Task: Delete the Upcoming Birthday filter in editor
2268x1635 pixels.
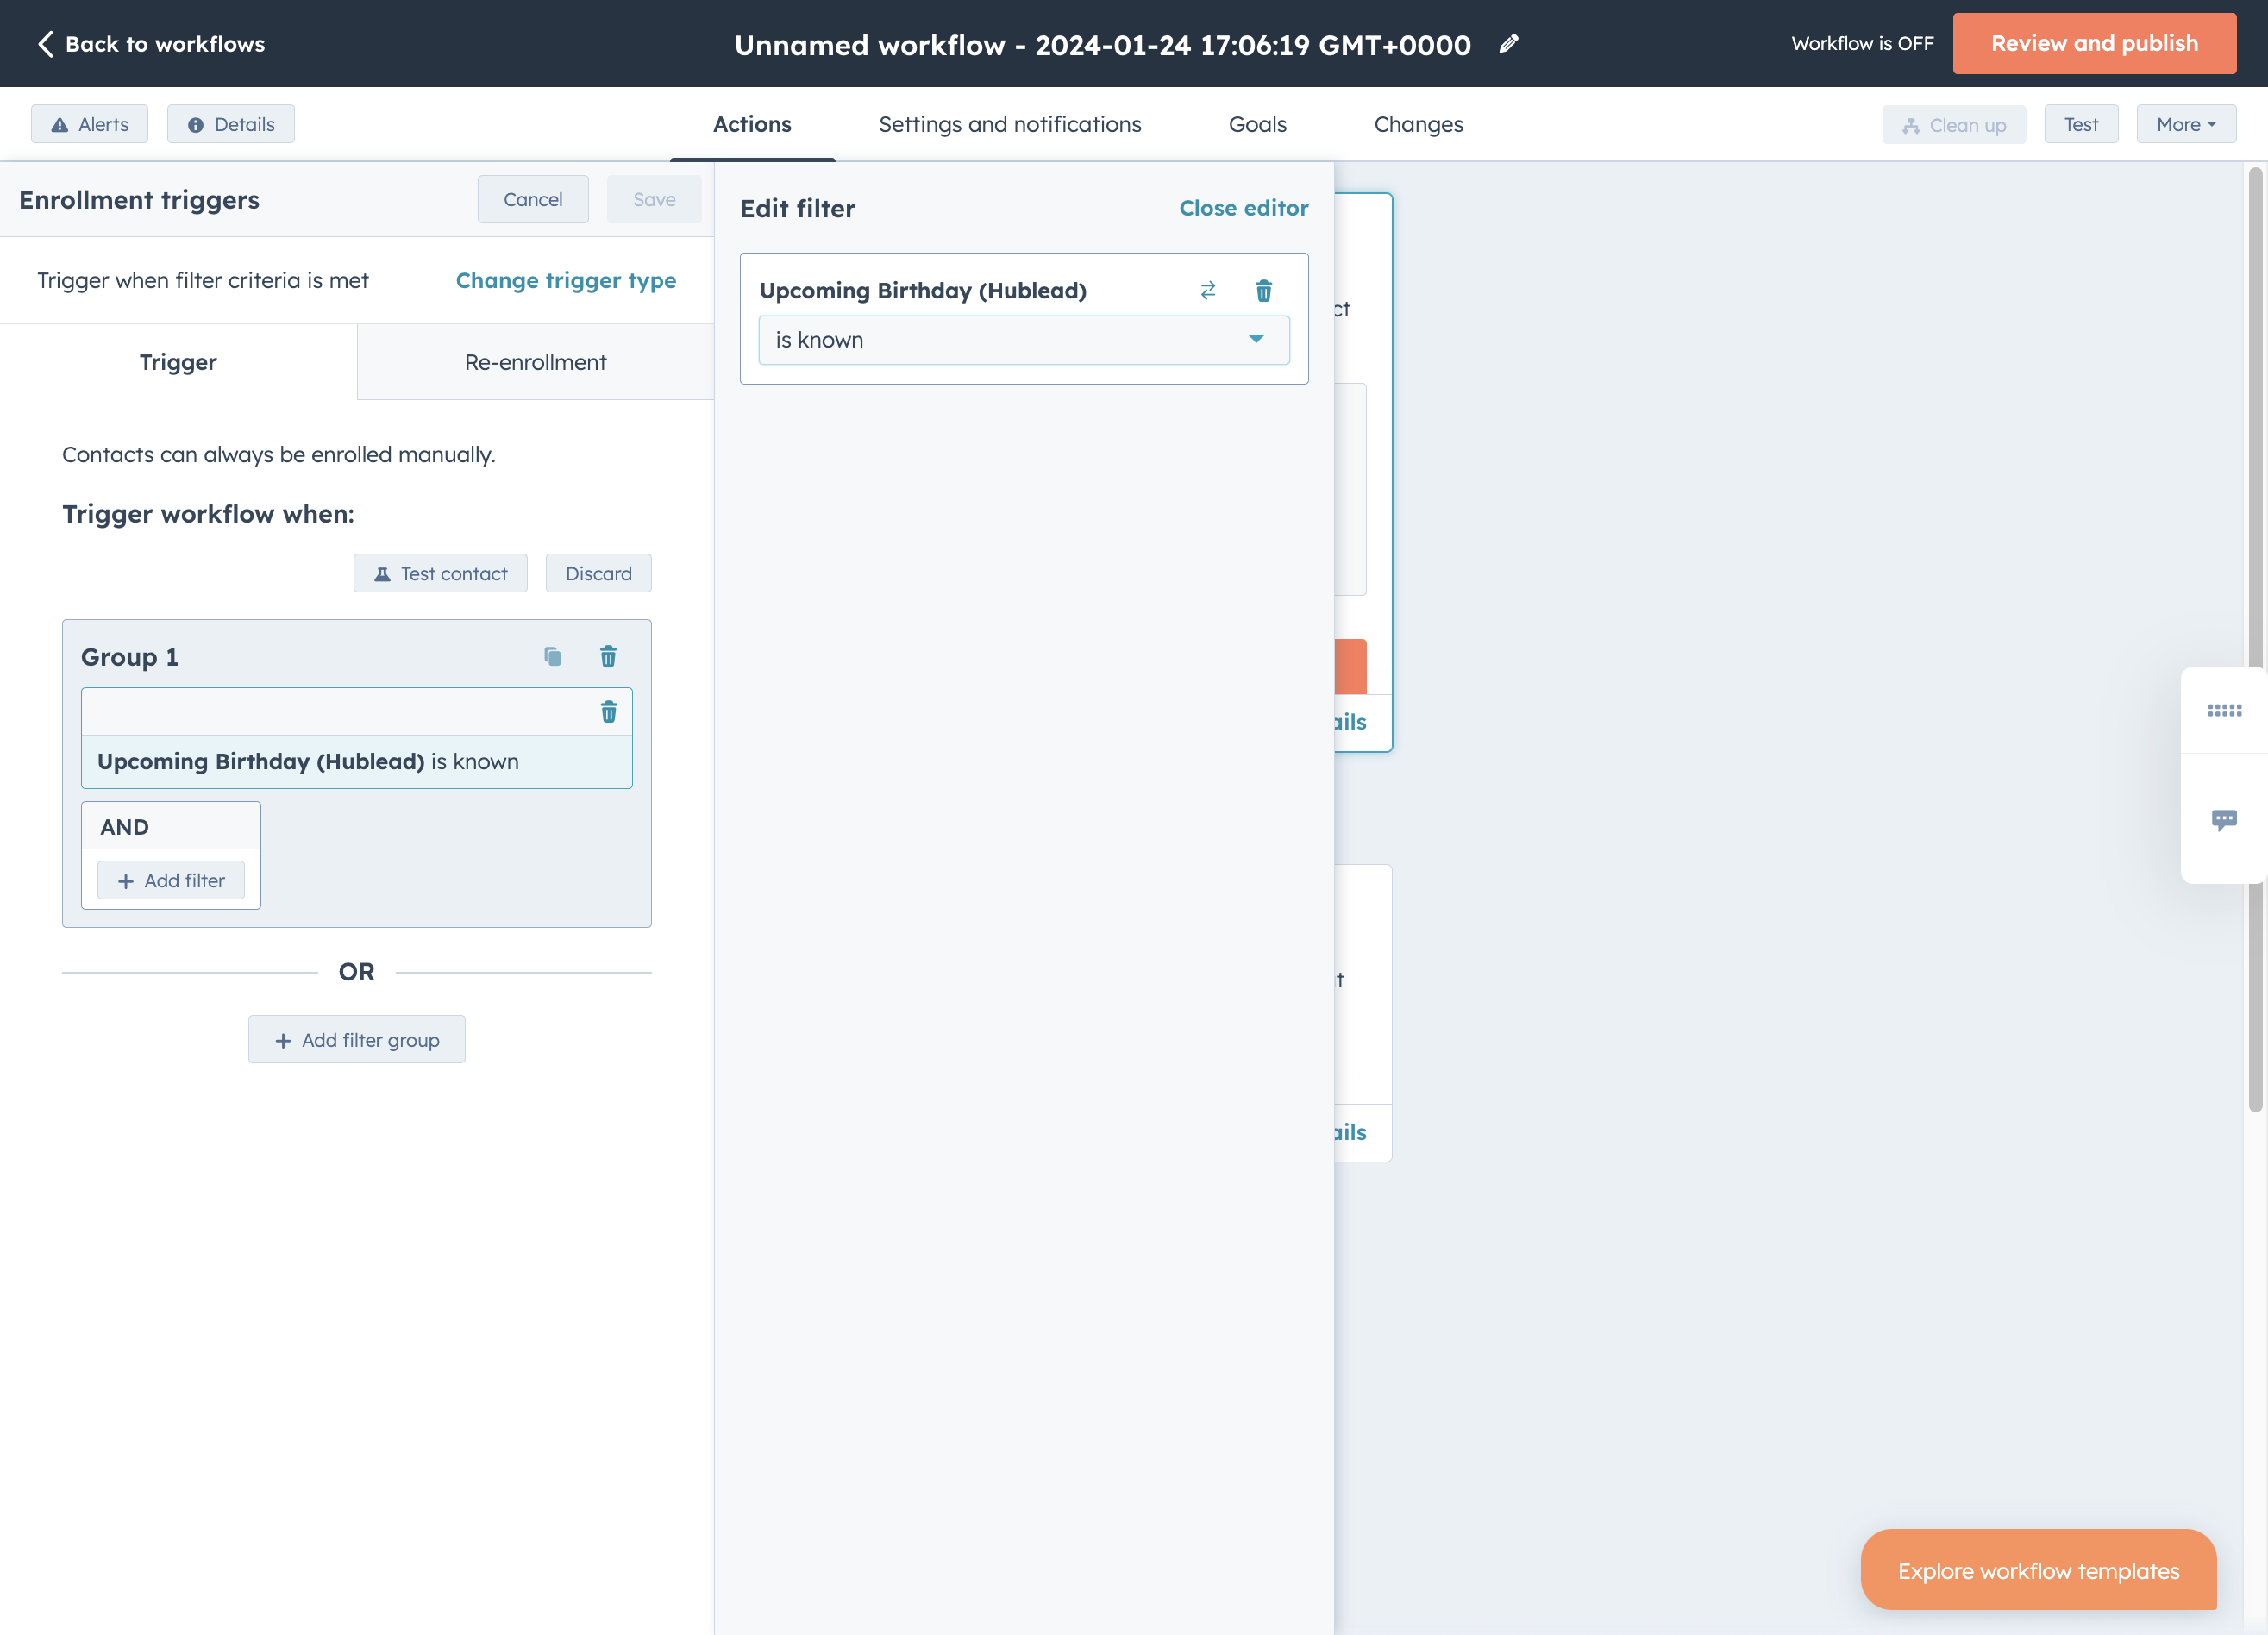Action: click(x=1264, y=290)
